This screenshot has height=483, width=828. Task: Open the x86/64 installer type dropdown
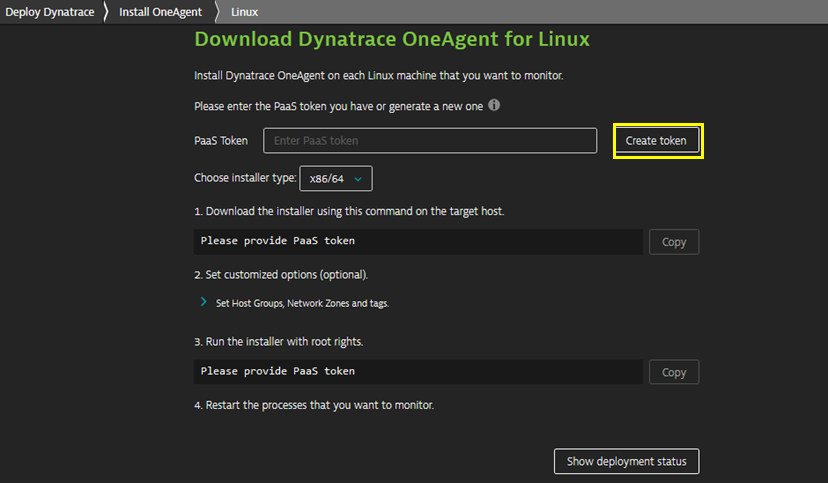336,179
